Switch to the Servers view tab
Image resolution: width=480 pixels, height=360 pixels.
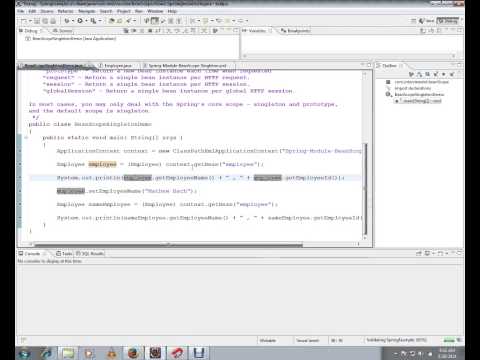point(62,31)
